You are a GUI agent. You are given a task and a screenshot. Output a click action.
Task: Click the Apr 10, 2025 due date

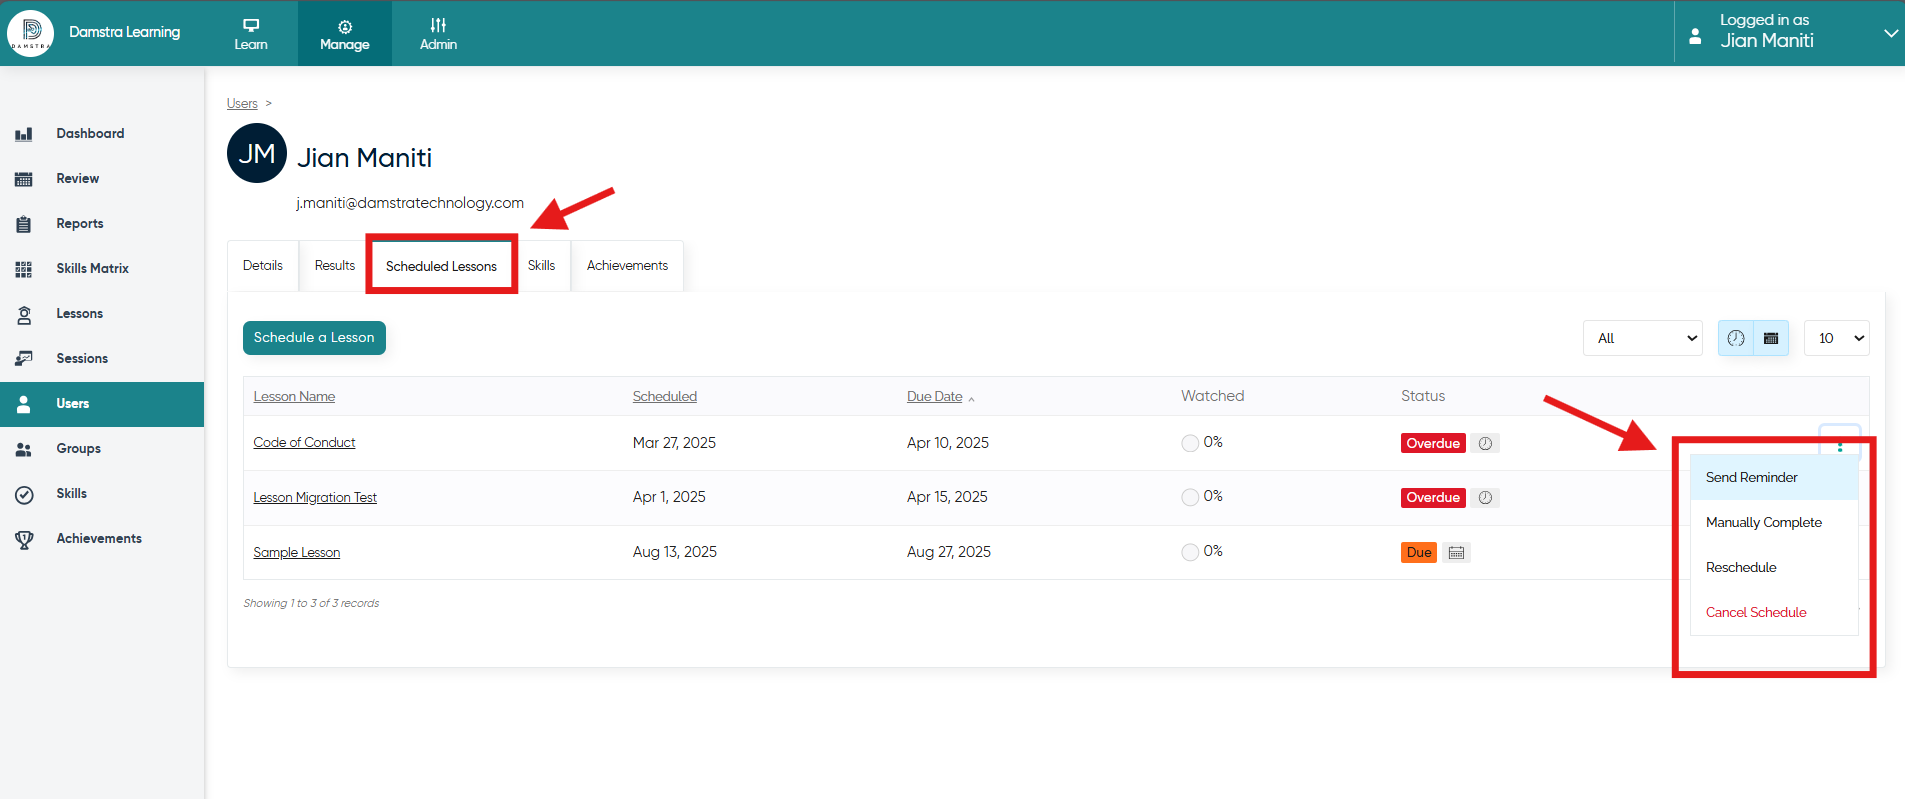point(948,443)
